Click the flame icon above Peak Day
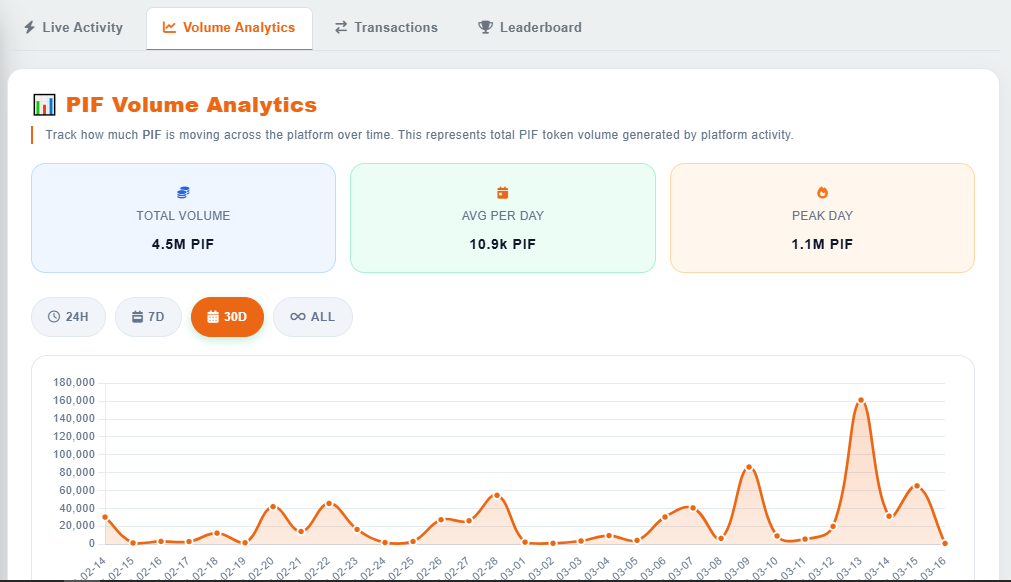Screen dimensions: 1011x582 (x=822, y=192)
